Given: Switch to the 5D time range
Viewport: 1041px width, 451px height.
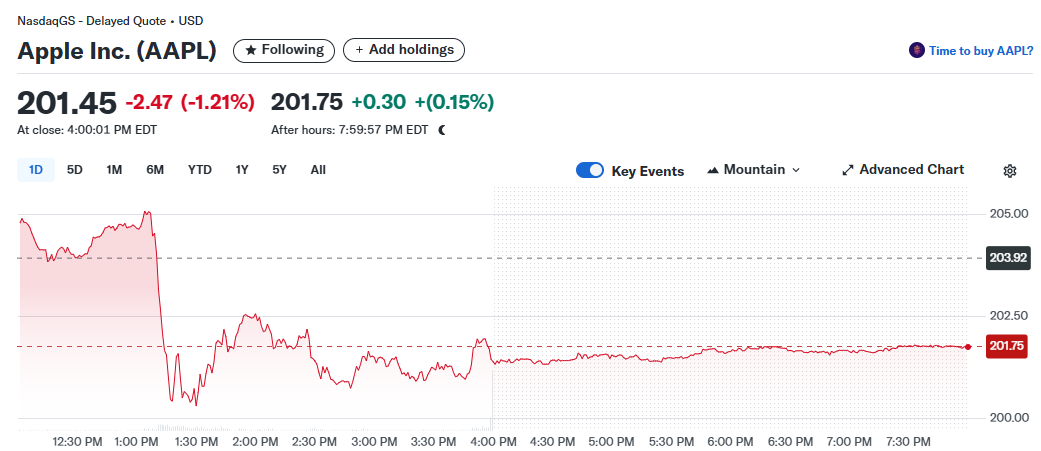Looking at the screenshot, I should coord(75,170).
